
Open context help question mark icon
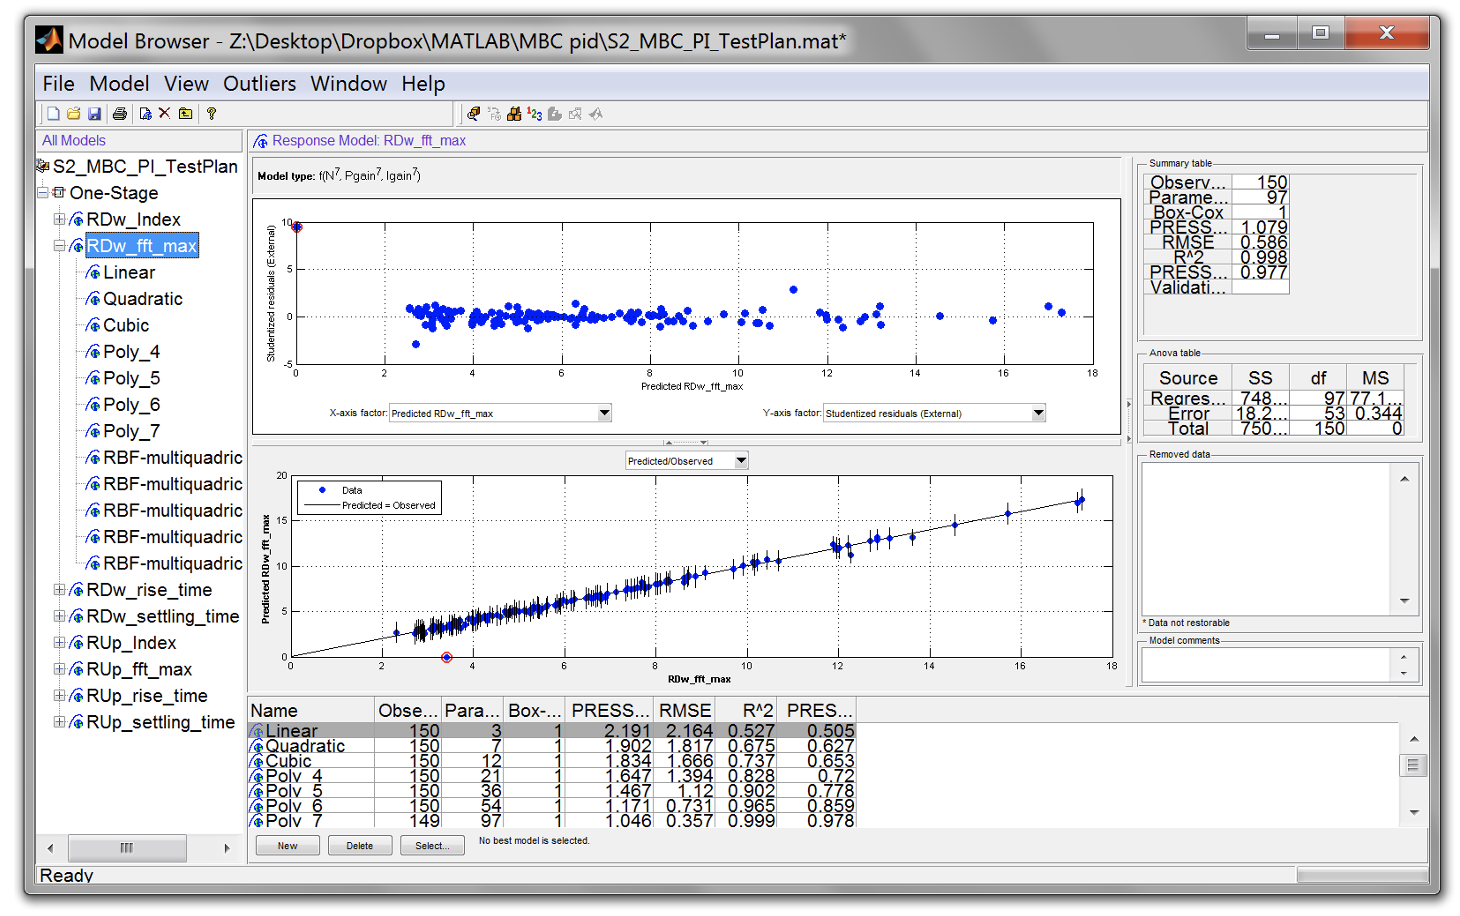point(211,114)
